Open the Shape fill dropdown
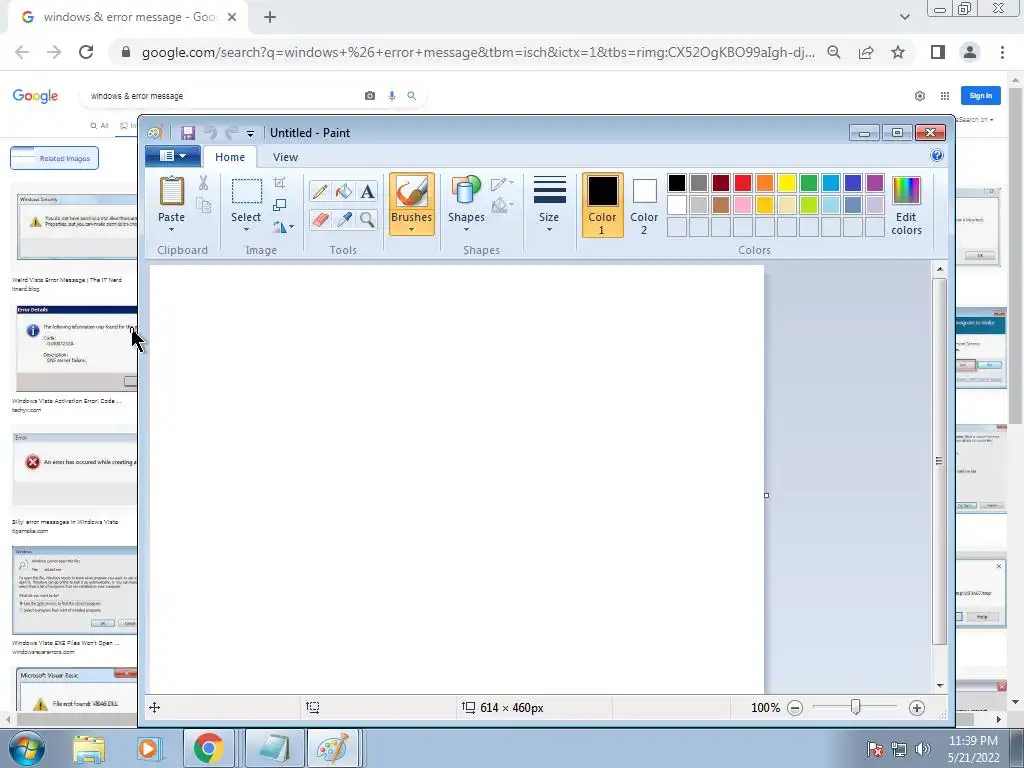1024x768 pixels. click(502, 206)
